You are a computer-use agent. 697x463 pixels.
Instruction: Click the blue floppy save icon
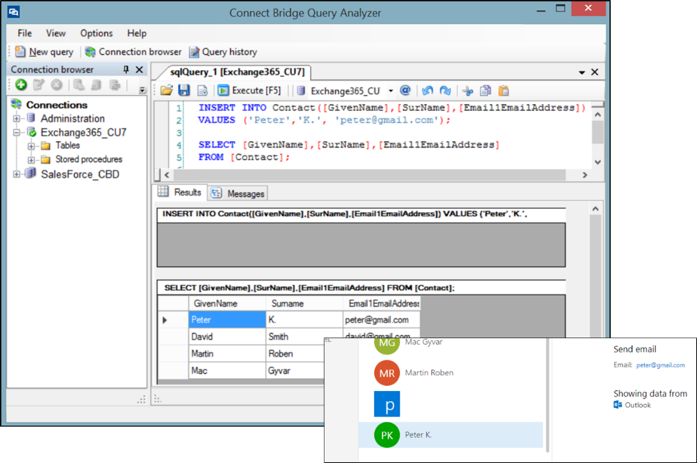coord(184,91)
